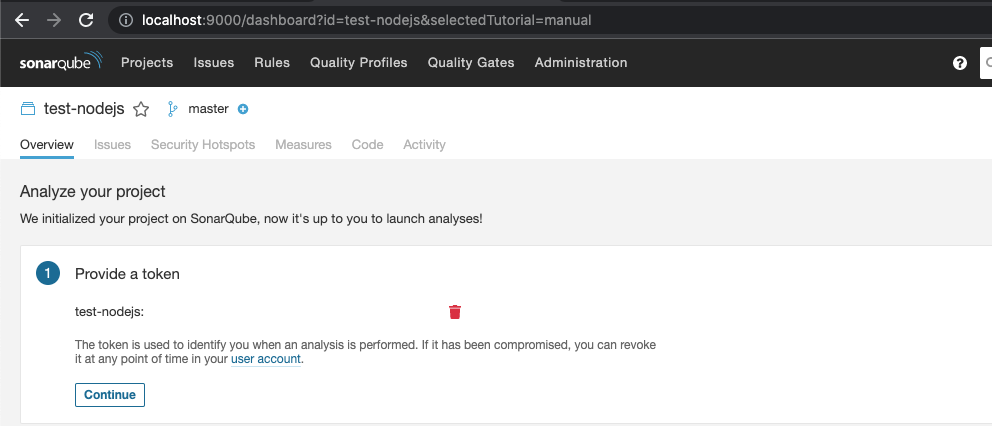This screenshot has height=426, width=992.
Task: Click the localhost:9000 address bar URL
Action: click(367, 20)
